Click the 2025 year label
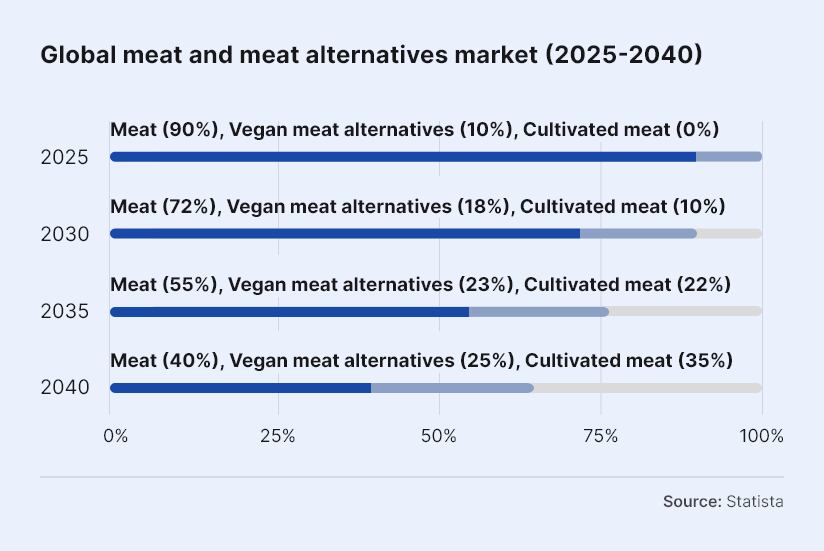Screen dimensions: 824x551 pos(65,157)
